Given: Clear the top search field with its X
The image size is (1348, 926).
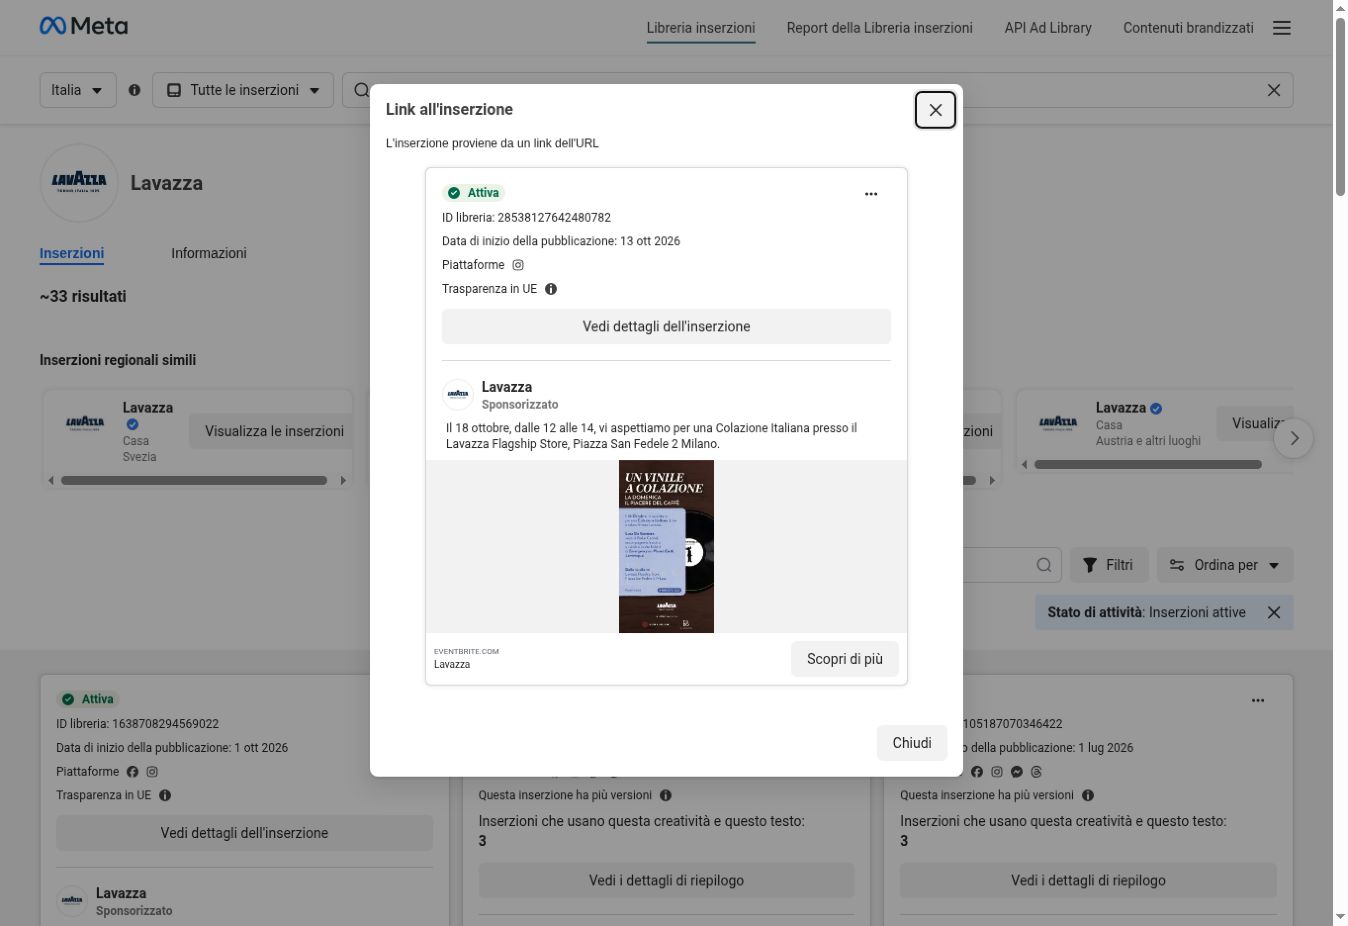Looking at the screenshot, I should [x=1274, y=90].
